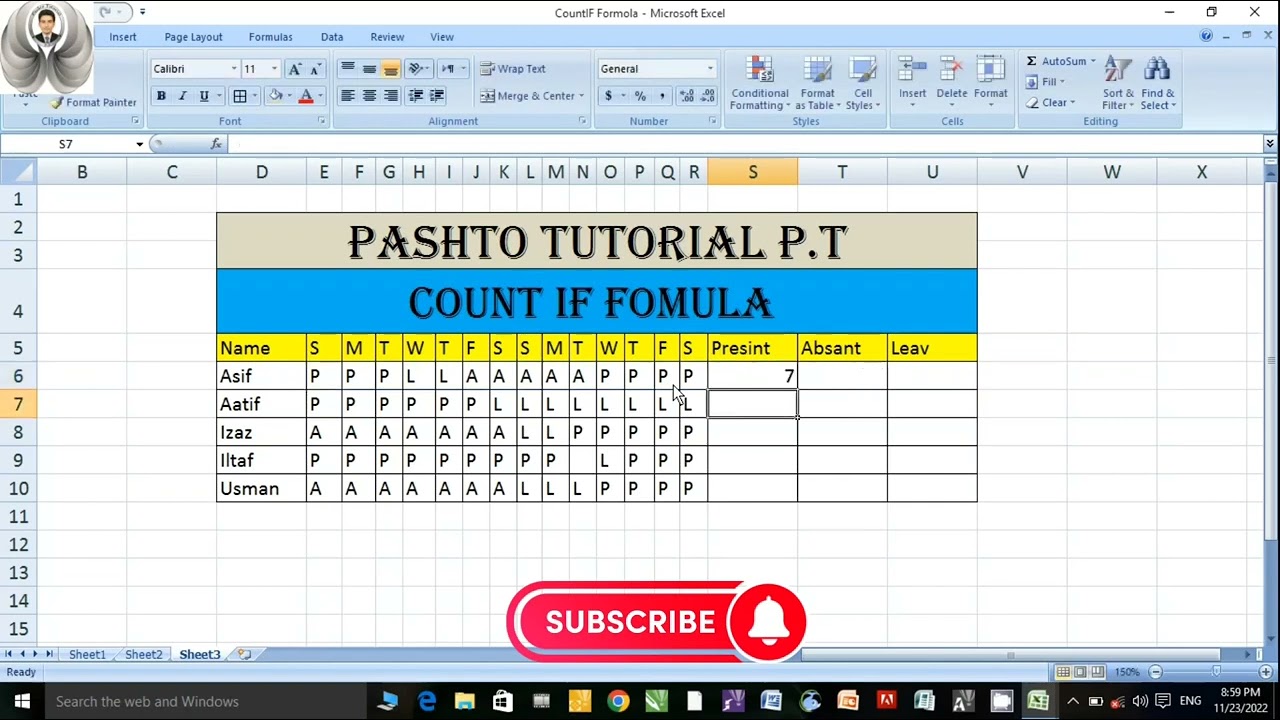Toggle Underline formatting
The image size is (1280, 720).
point(204,96)
